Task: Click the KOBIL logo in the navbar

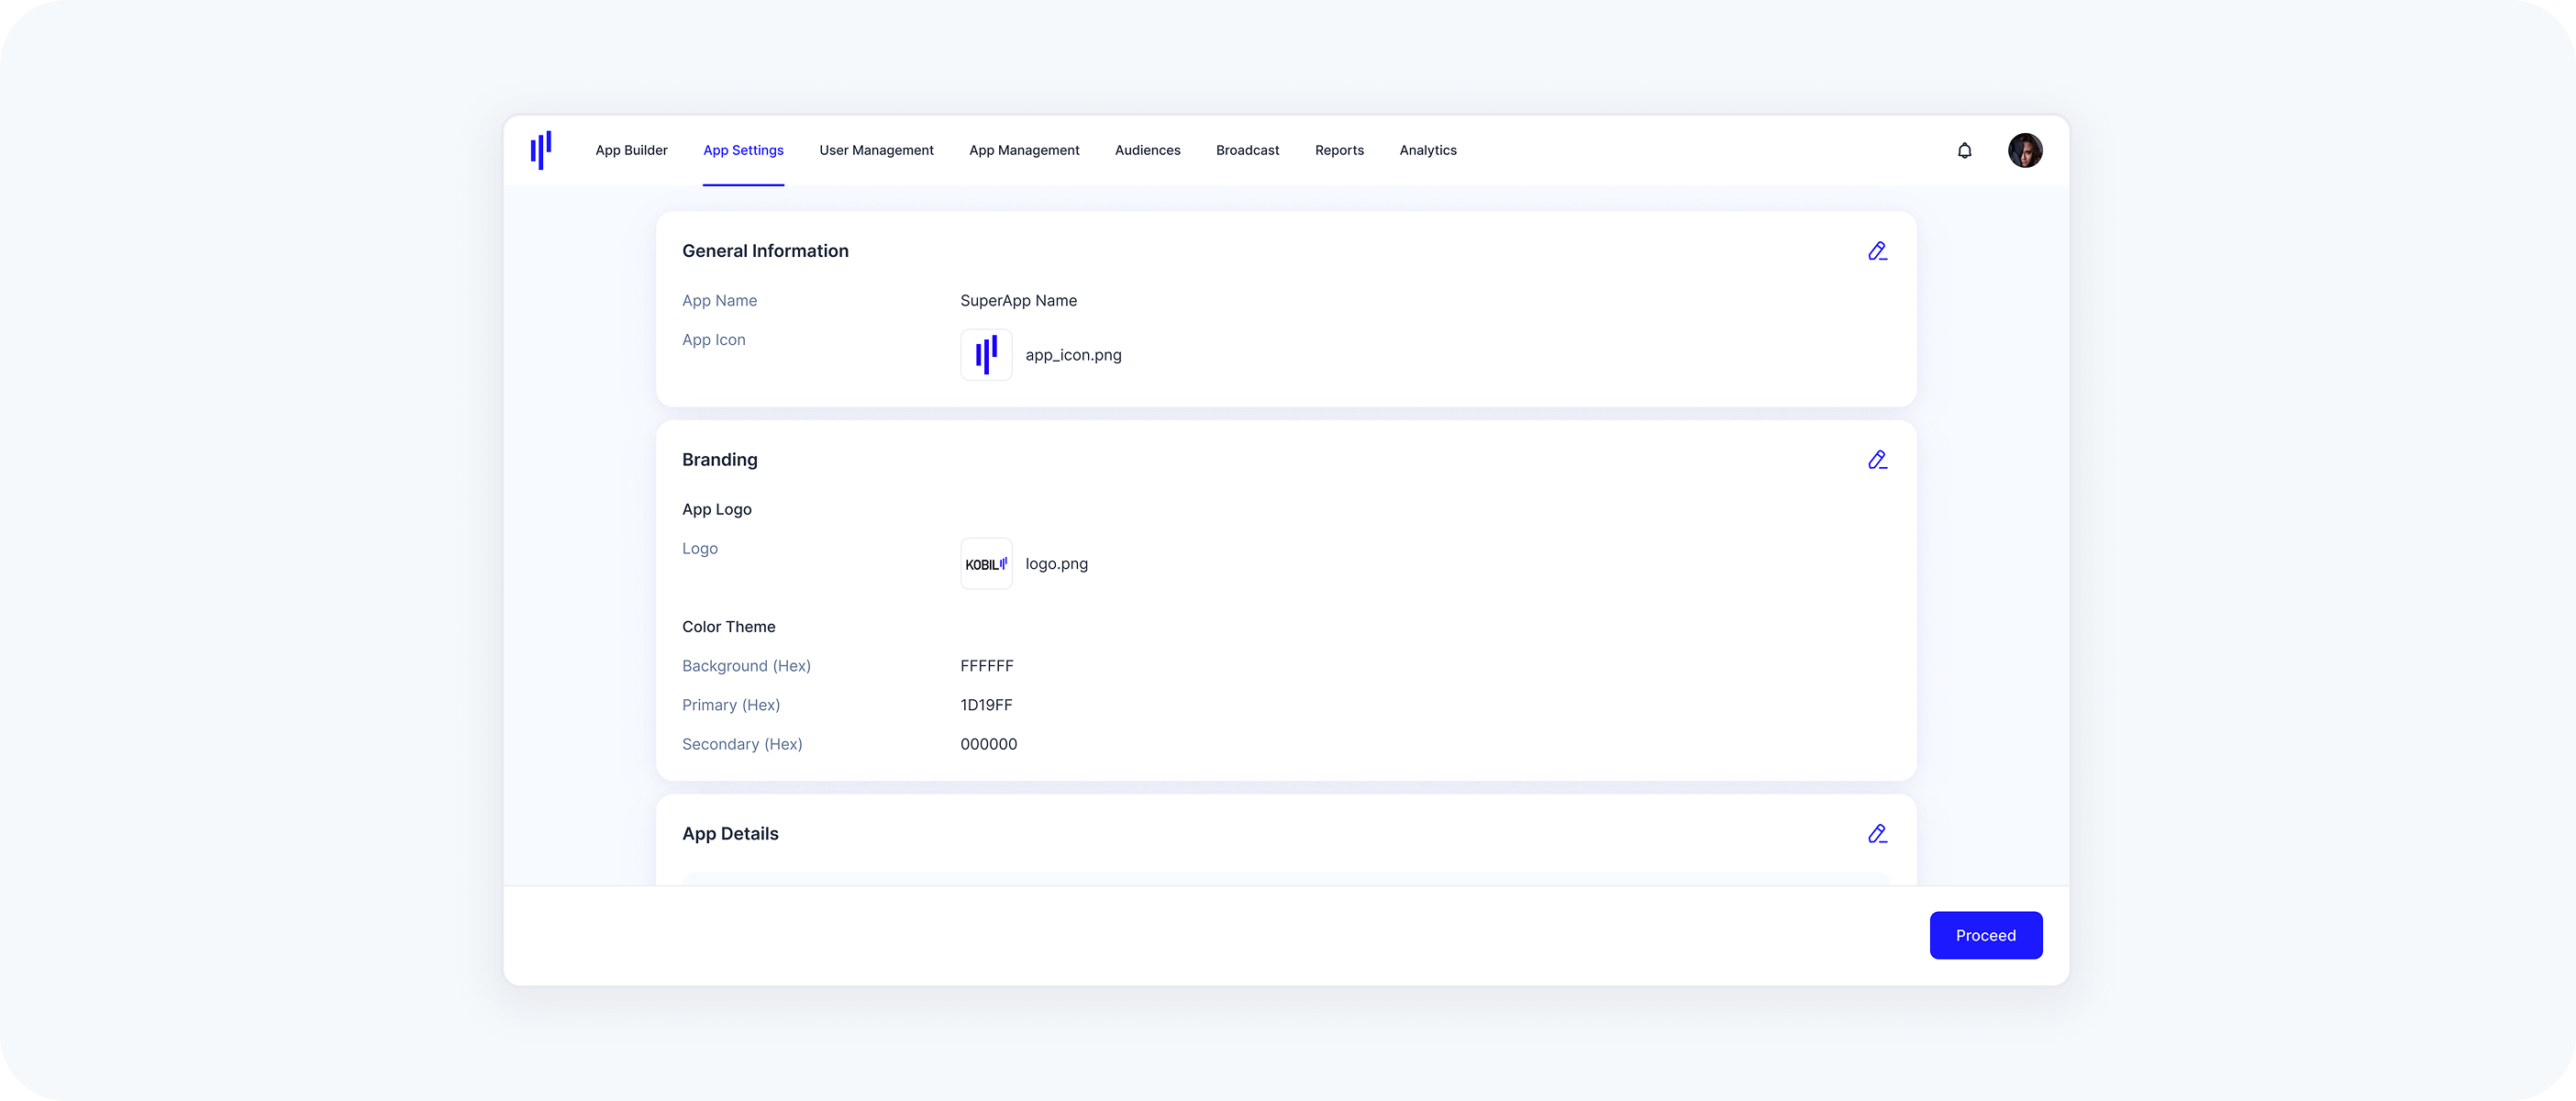Action: click(x=541, y=149)
